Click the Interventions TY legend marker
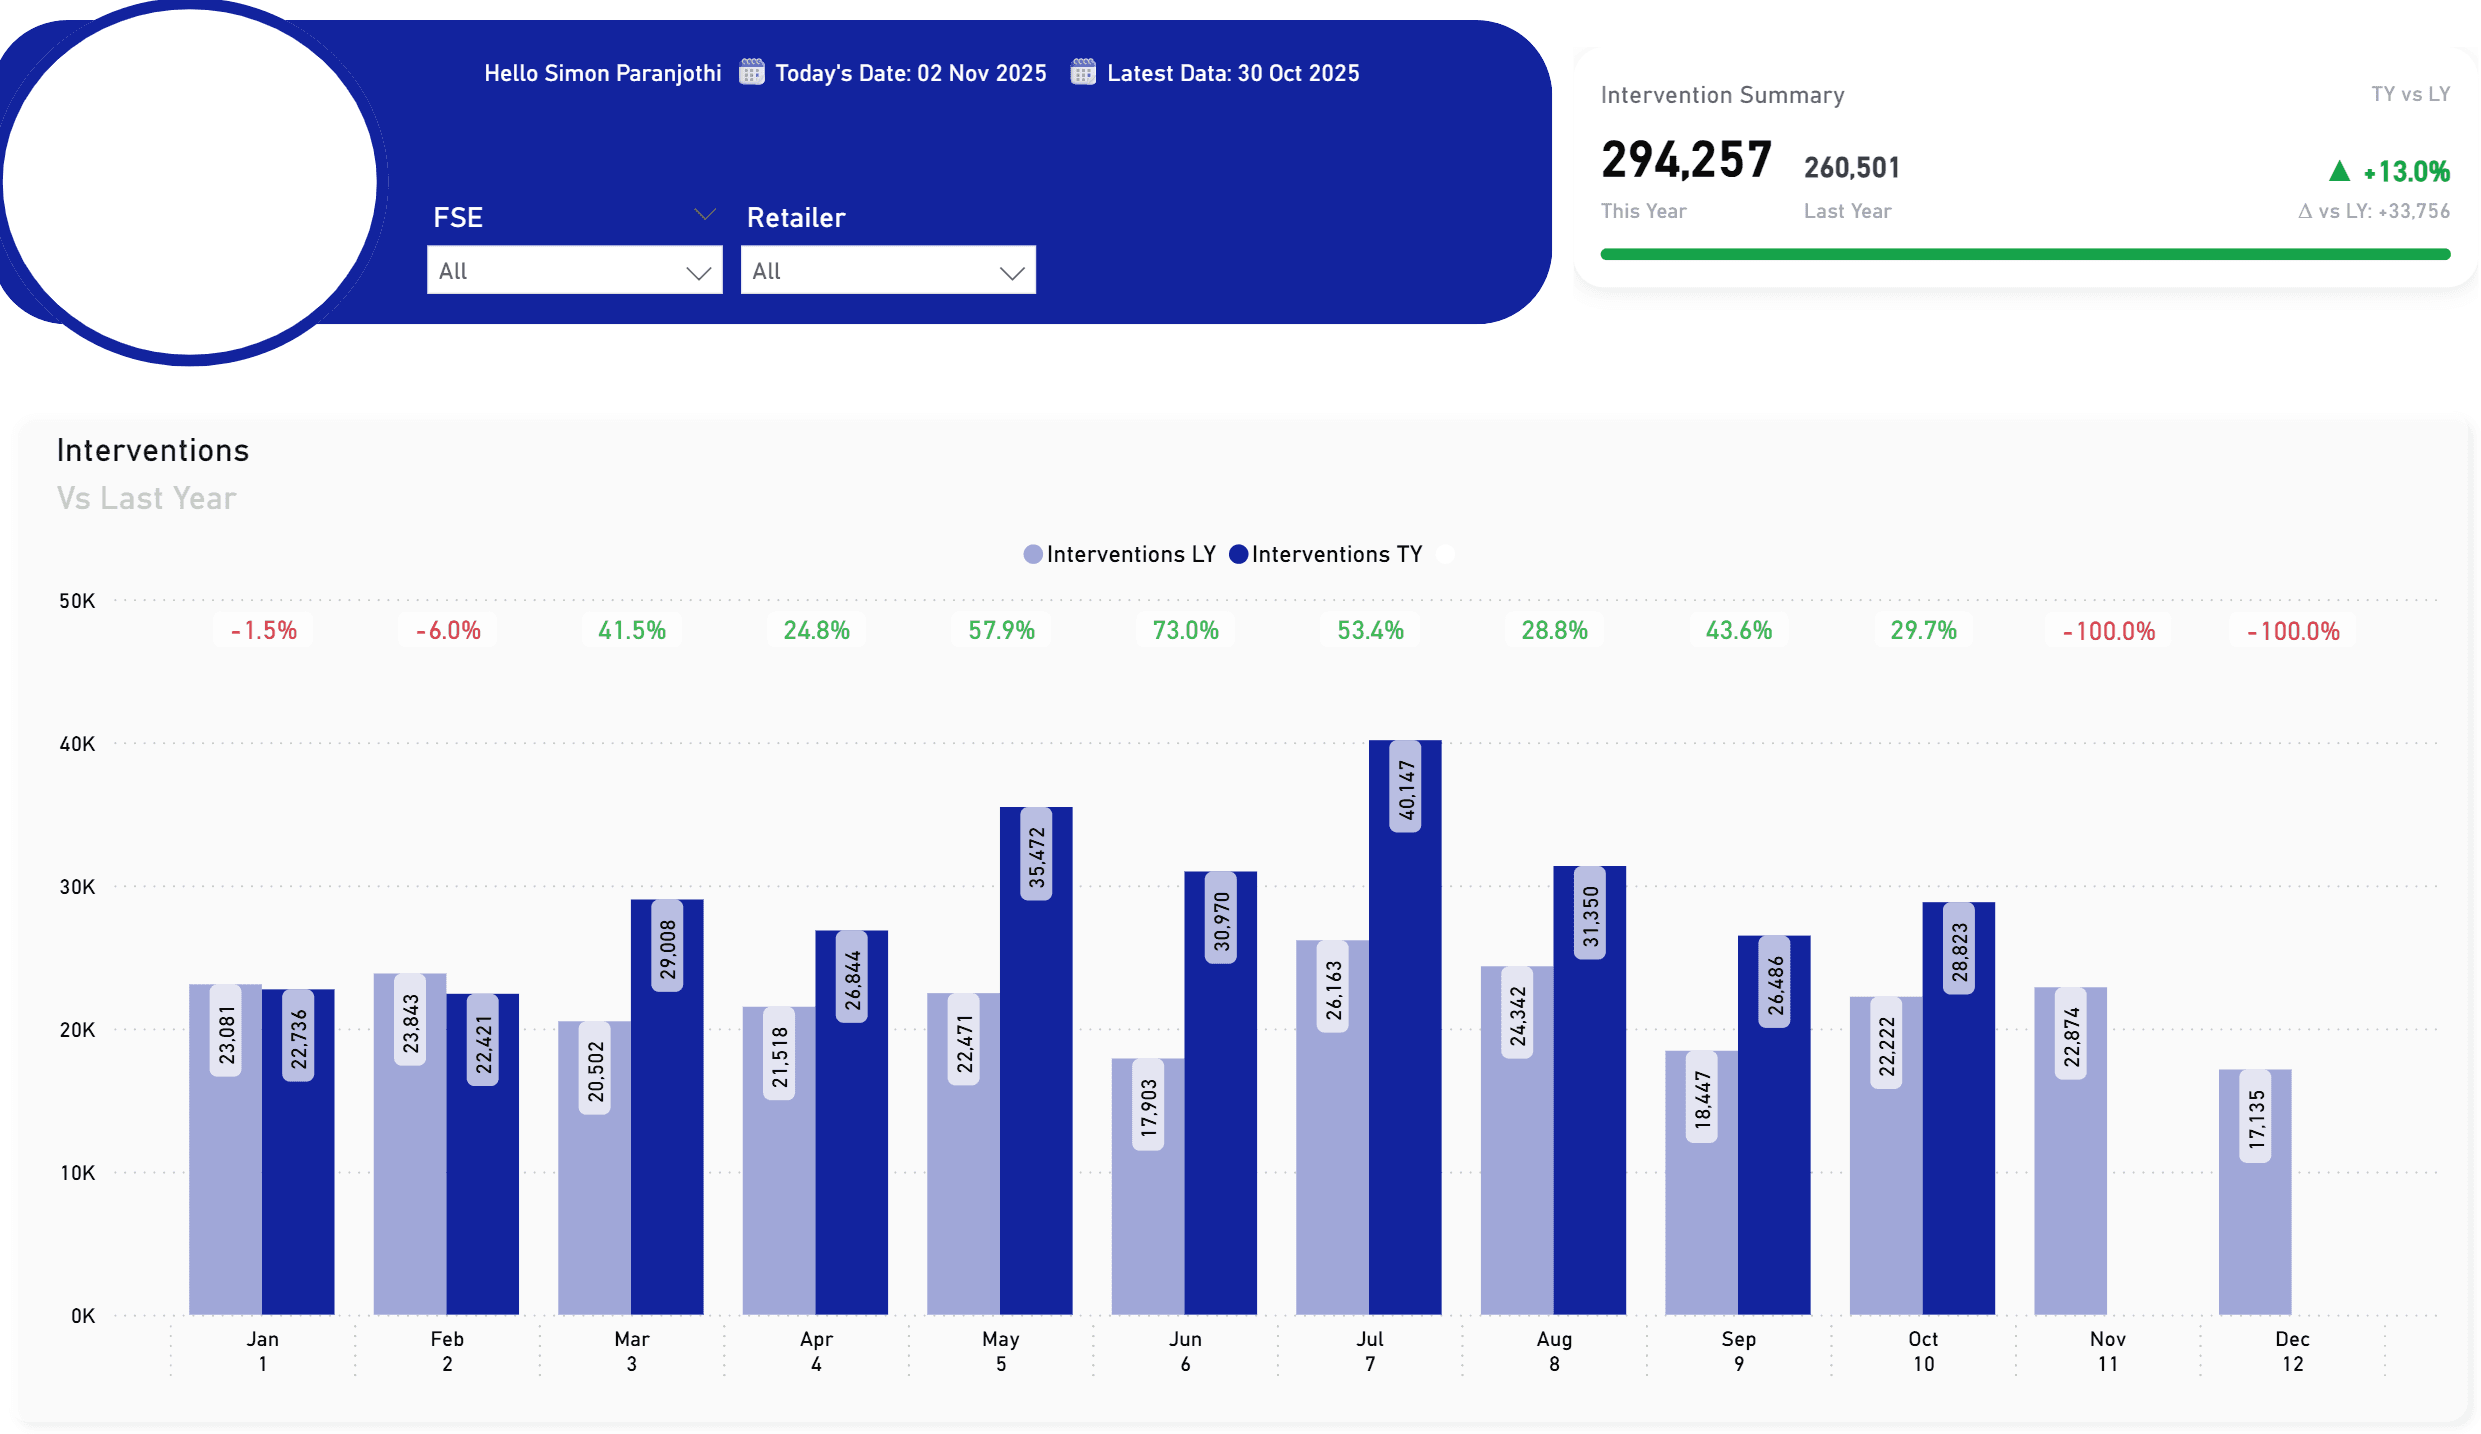 1238,554
